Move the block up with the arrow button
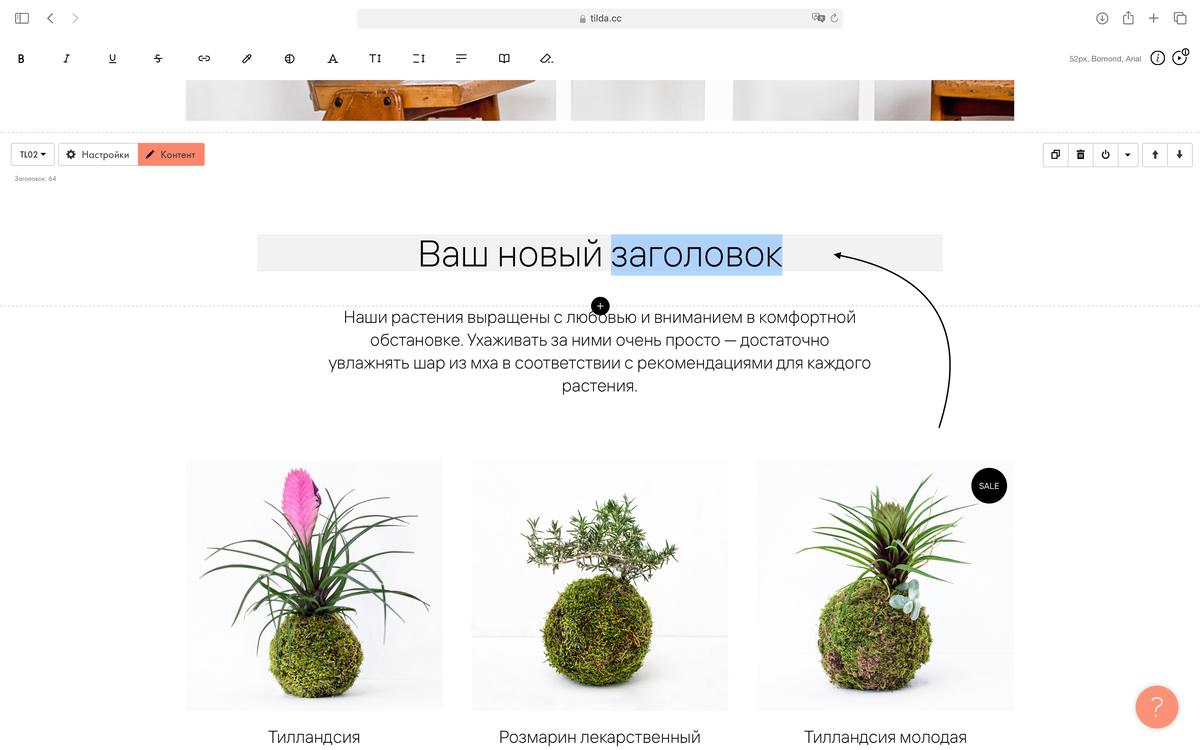This screenshot has height=750, width=1200. tap(1157, 154)
